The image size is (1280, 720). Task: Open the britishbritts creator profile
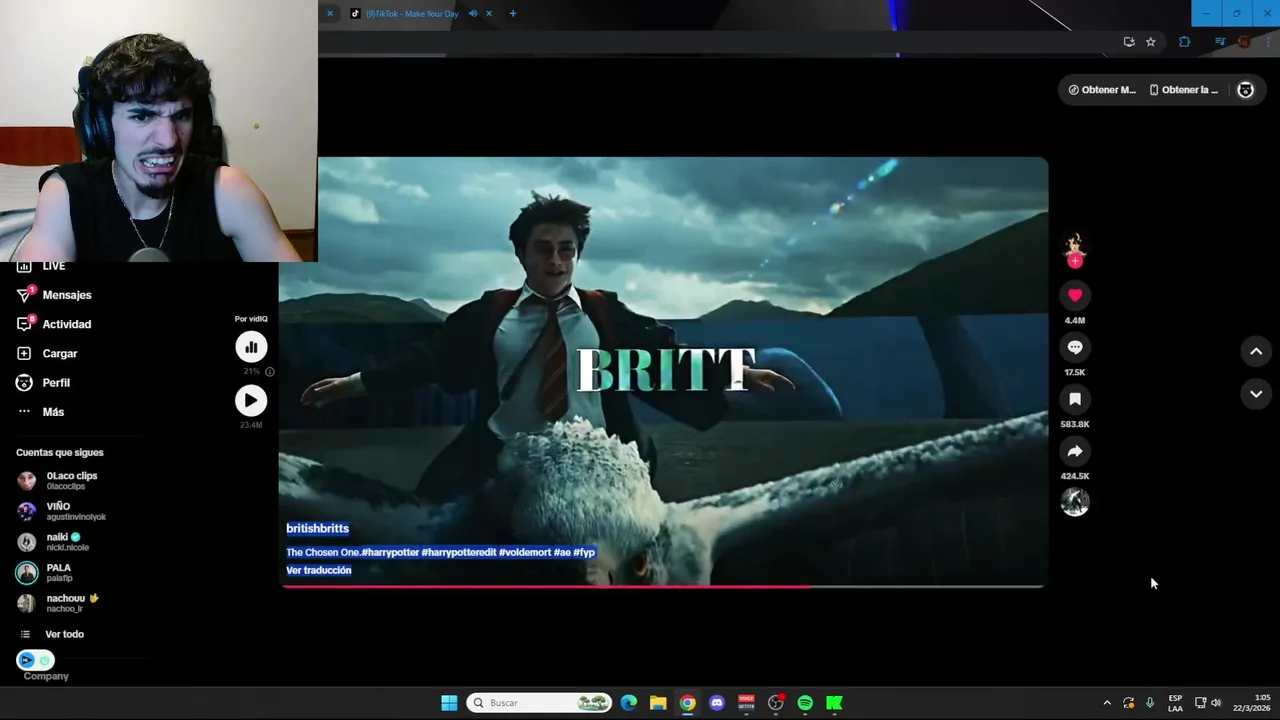(317, 528)
